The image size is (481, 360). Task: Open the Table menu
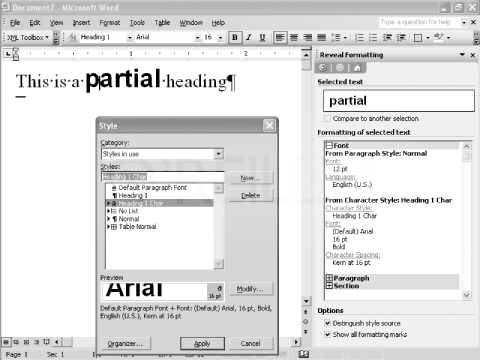click(x=162, y=23)
